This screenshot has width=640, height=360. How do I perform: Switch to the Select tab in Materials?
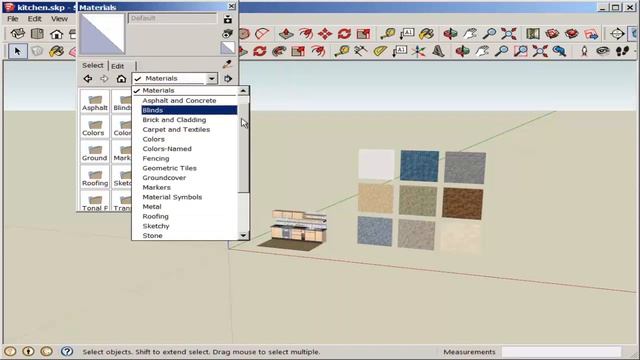(93, 65)
